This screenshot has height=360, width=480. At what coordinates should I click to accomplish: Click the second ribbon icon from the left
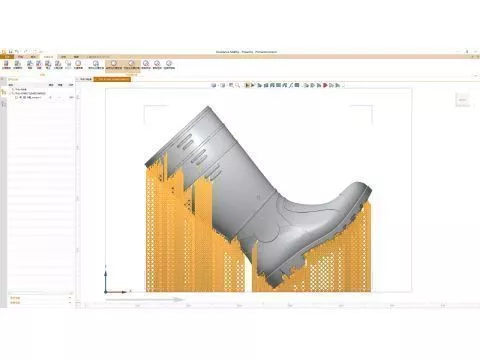tap(17, 65)
